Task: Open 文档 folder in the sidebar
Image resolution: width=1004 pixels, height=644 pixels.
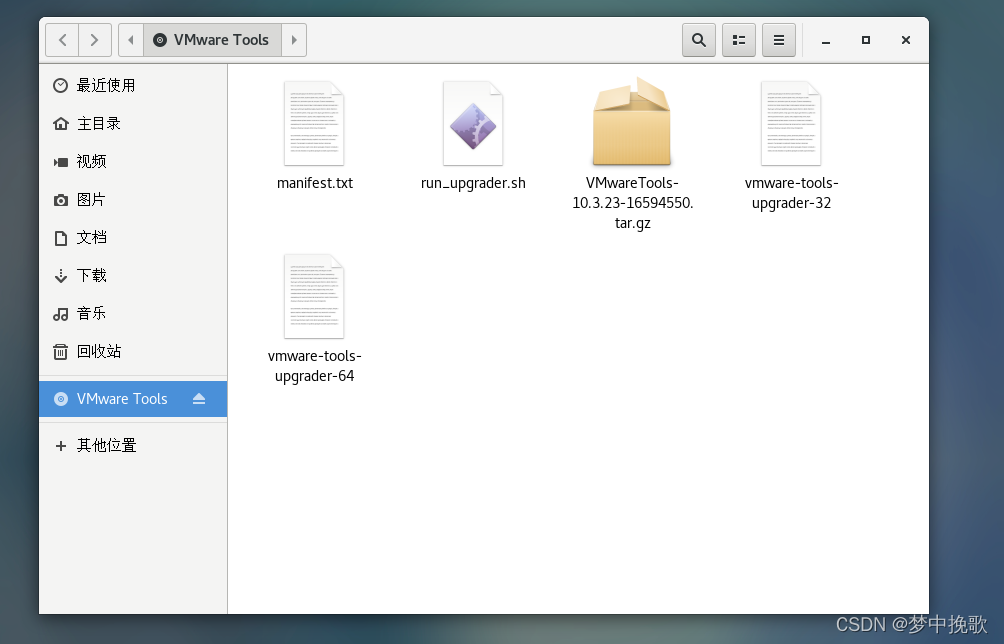Action: pos(133,237)
